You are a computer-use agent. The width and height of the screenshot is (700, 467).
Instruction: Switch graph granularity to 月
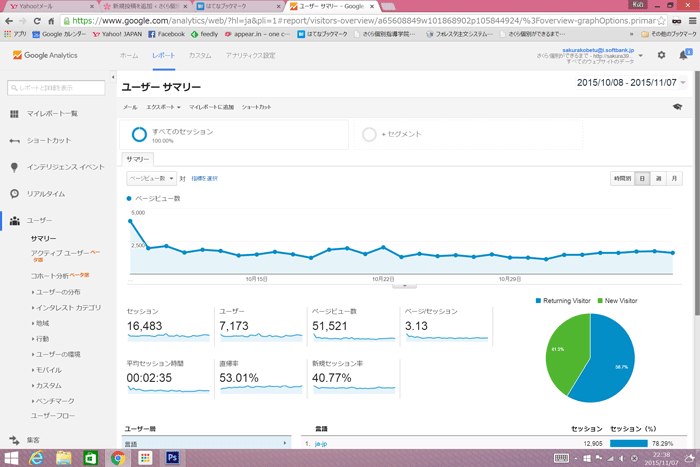675,178
